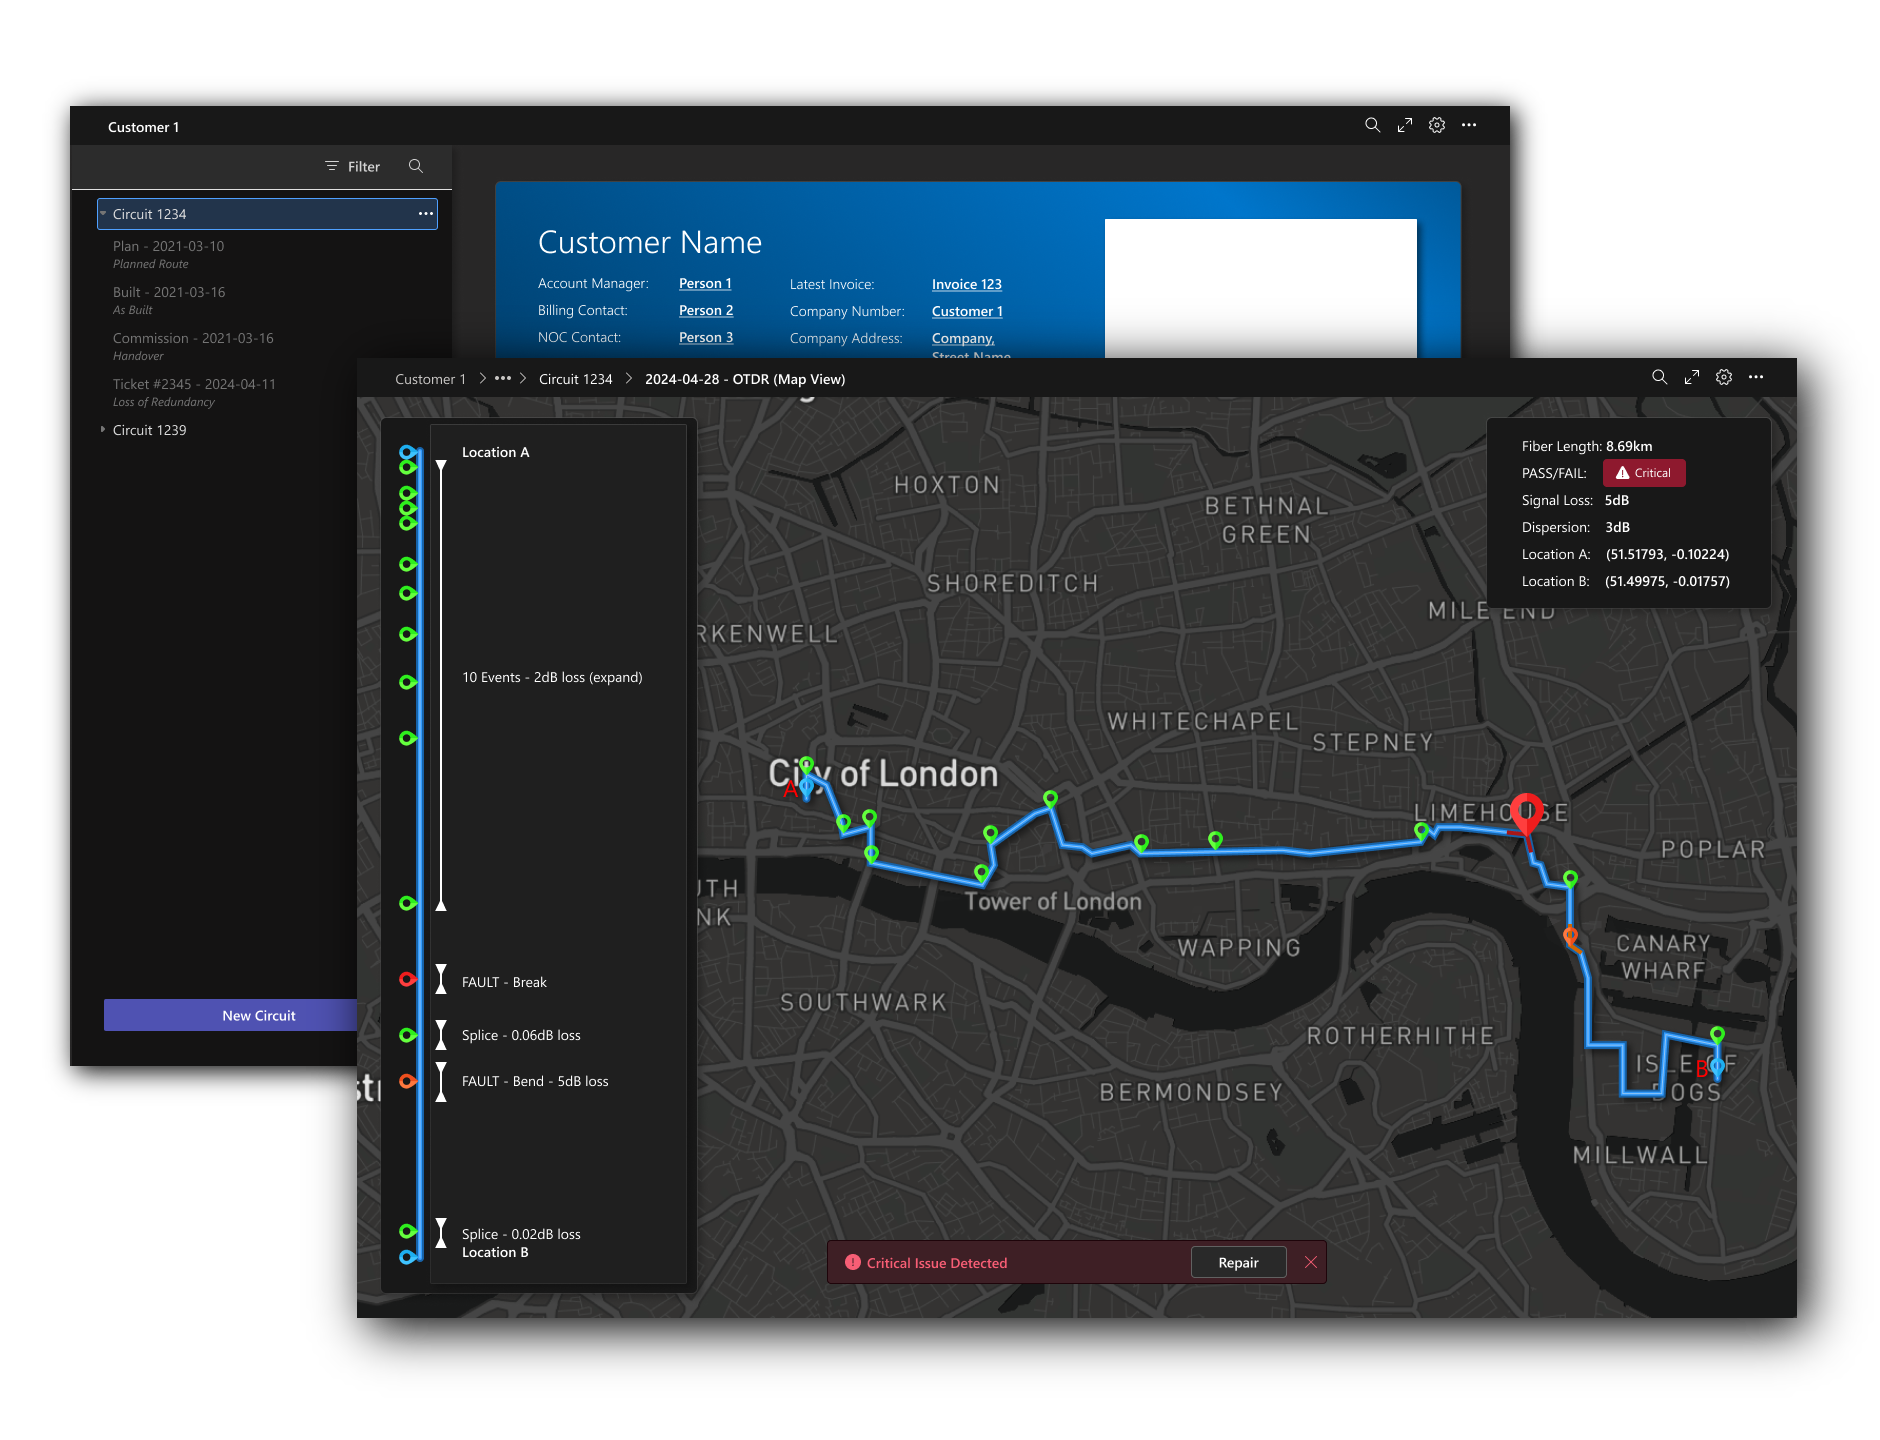Click the orange bend marker near Canary Wharf on the map
The height and width of the screenshot is (1440, 1880).
tap(1571, 937)
